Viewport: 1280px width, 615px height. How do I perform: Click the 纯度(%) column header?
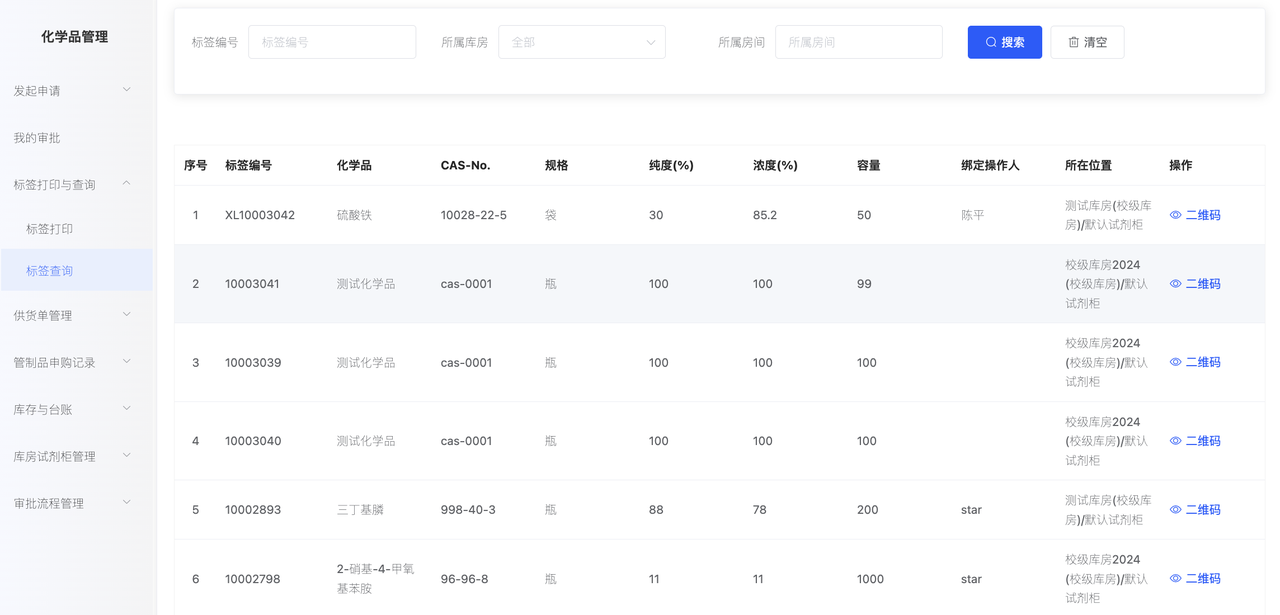671,165
